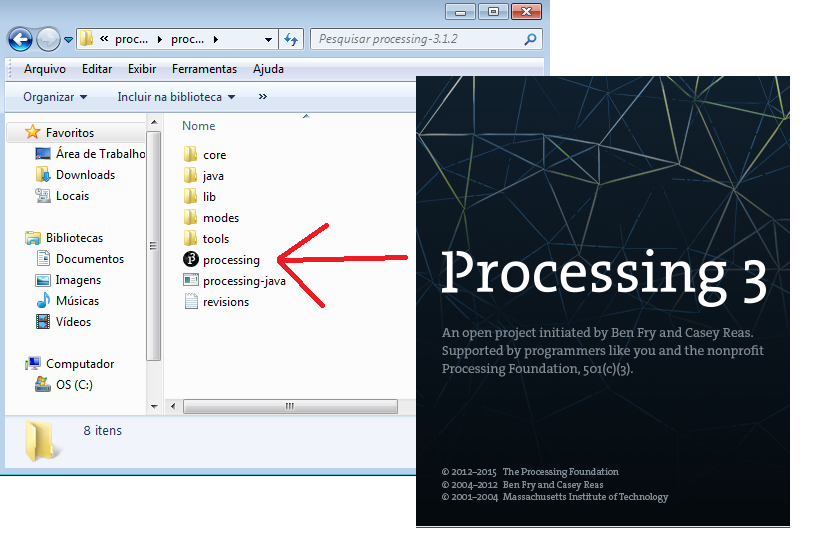
Task: Open address bar history dropdown arrow
Action: coord(268,39)
